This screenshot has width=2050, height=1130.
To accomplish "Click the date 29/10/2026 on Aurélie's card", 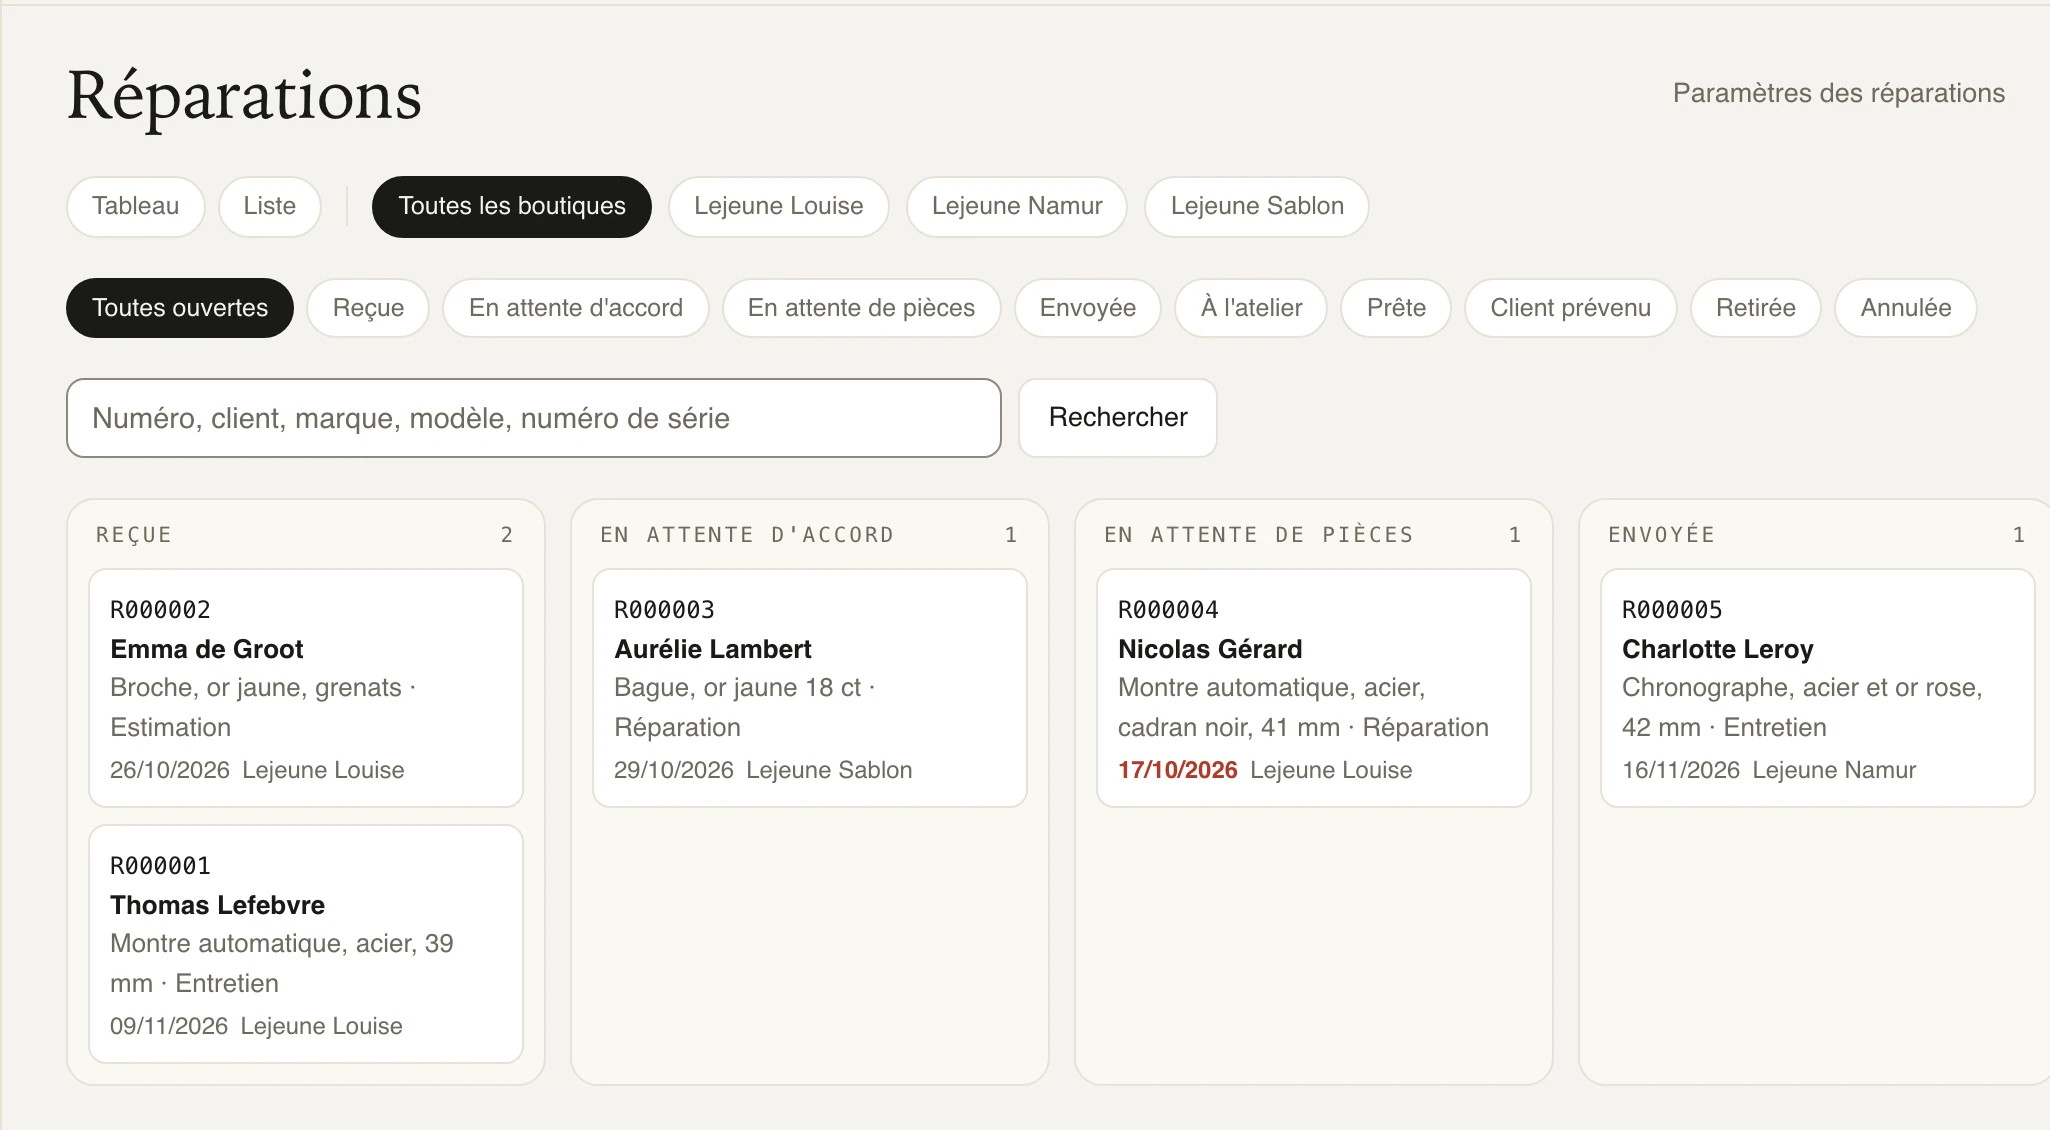I will 674,770.
